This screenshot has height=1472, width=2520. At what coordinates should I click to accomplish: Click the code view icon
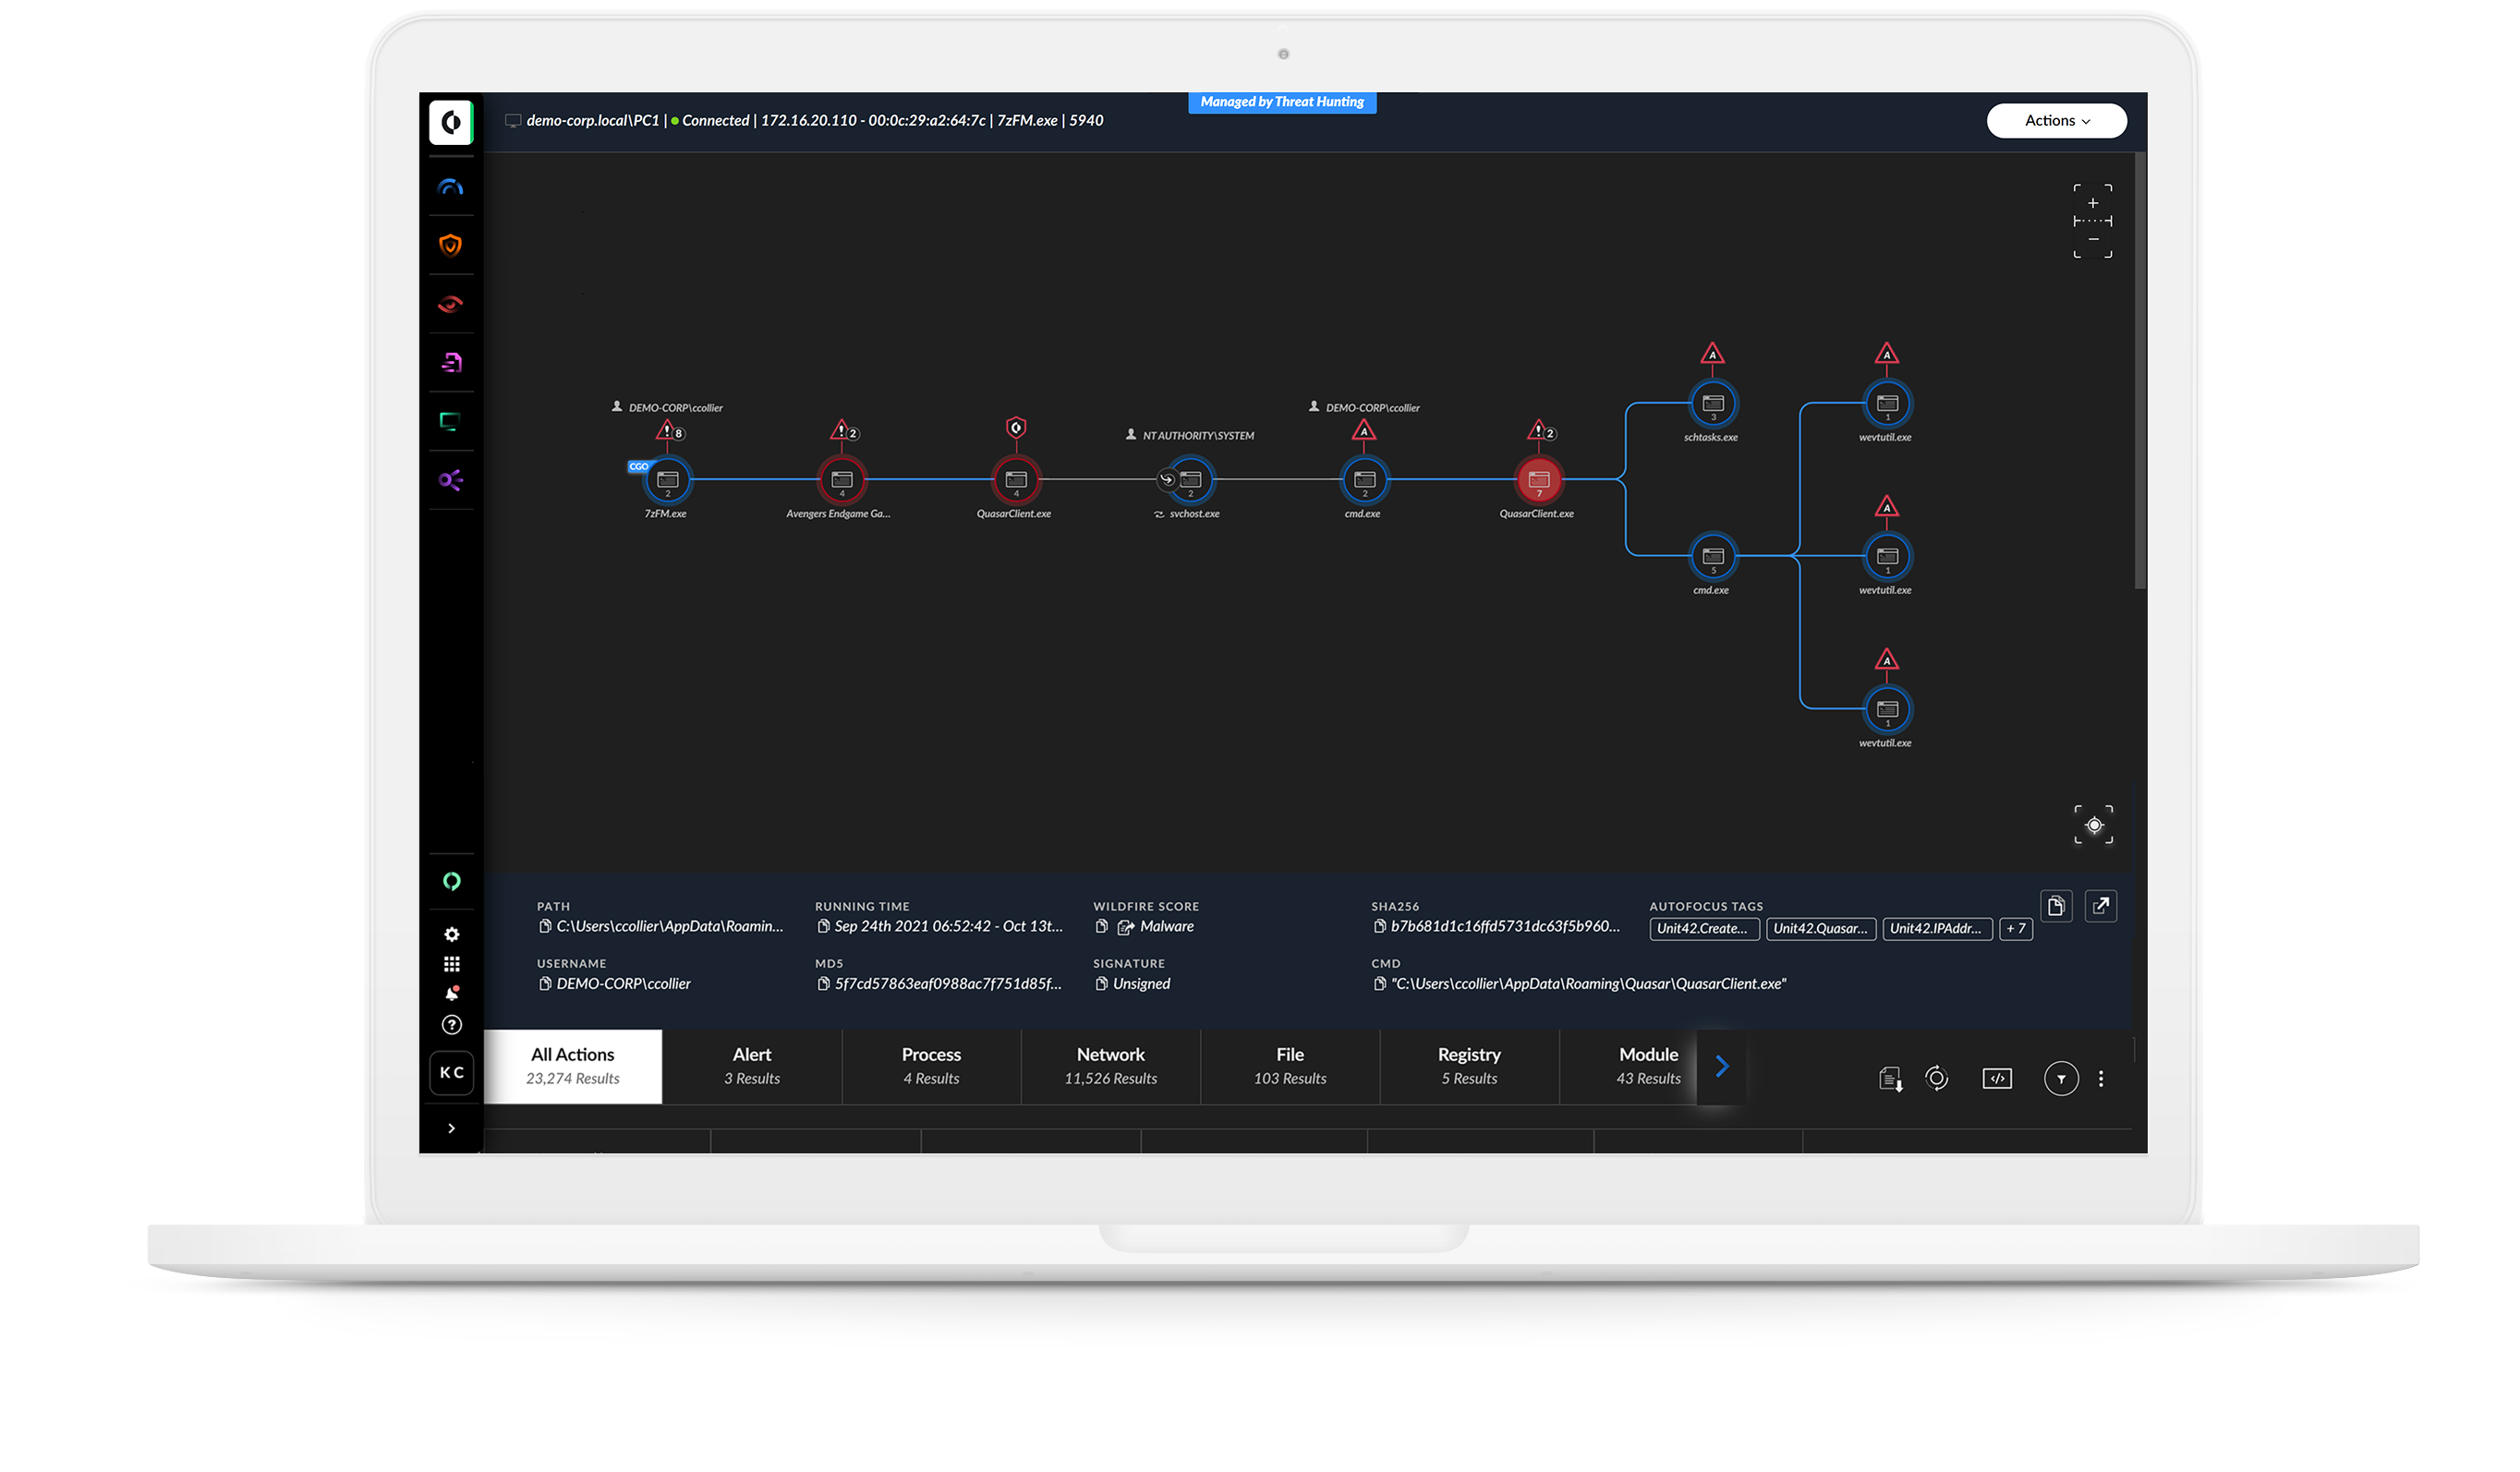[1996, 1079]
